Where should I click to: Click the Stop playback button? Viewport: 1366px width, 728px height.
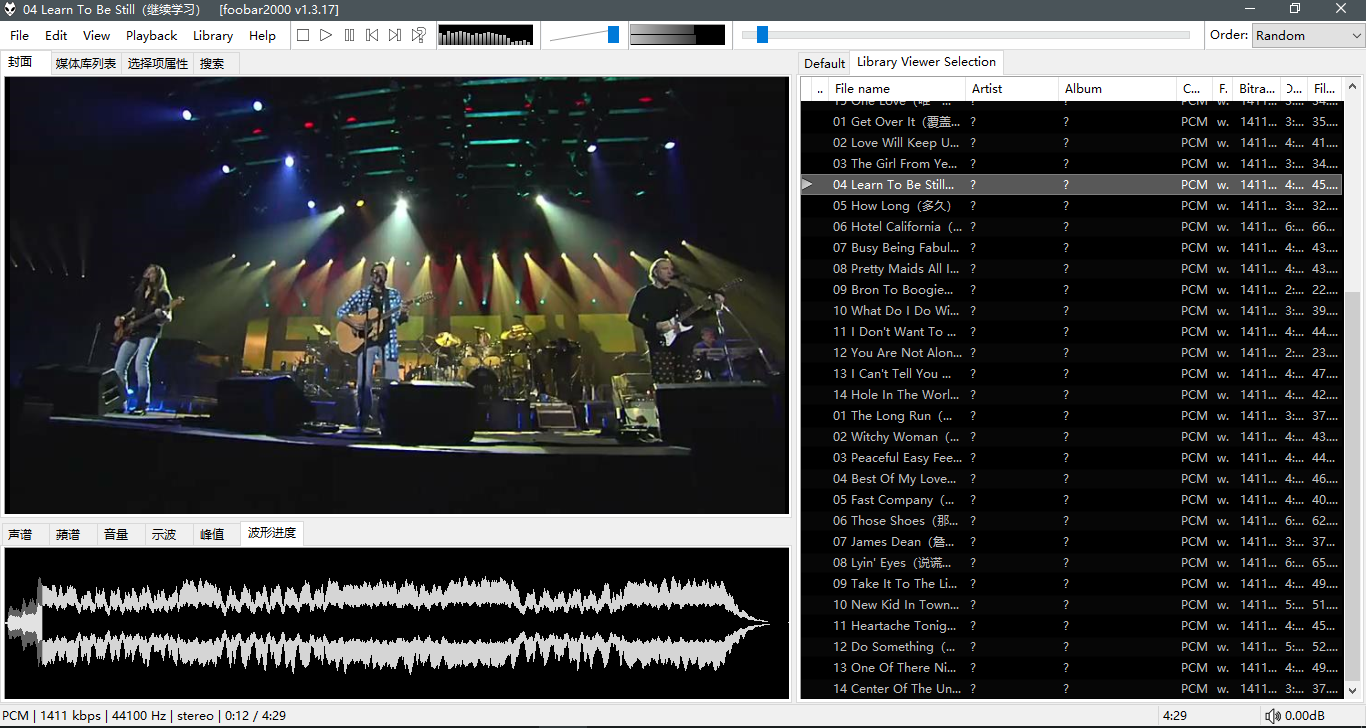(303, 35)
